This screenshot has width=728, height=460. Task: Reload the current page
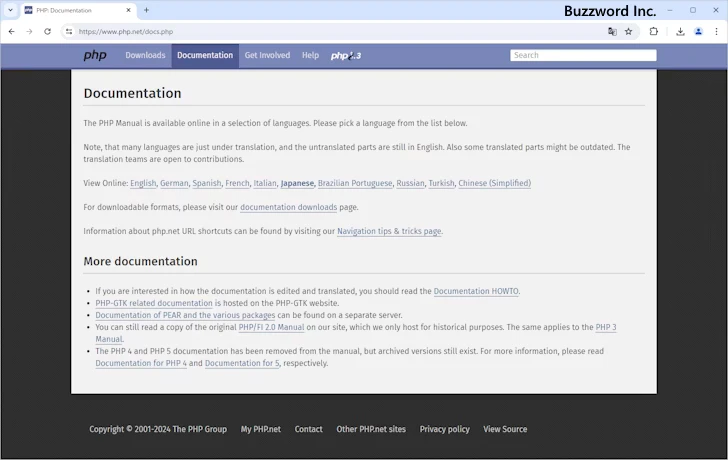[x=47, y=32]
